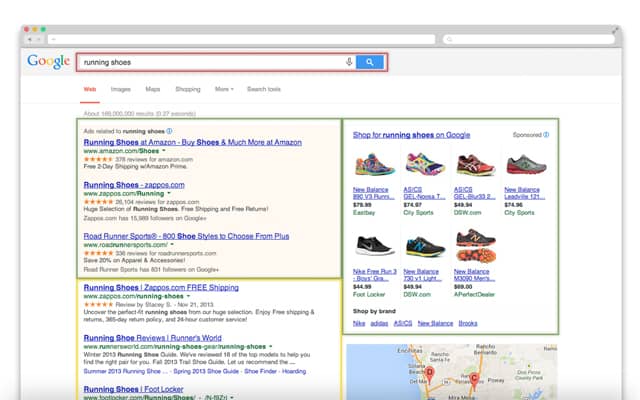Open New Balance 730 v1 product link
Viewport: 640px width, 400px height.
422,275
